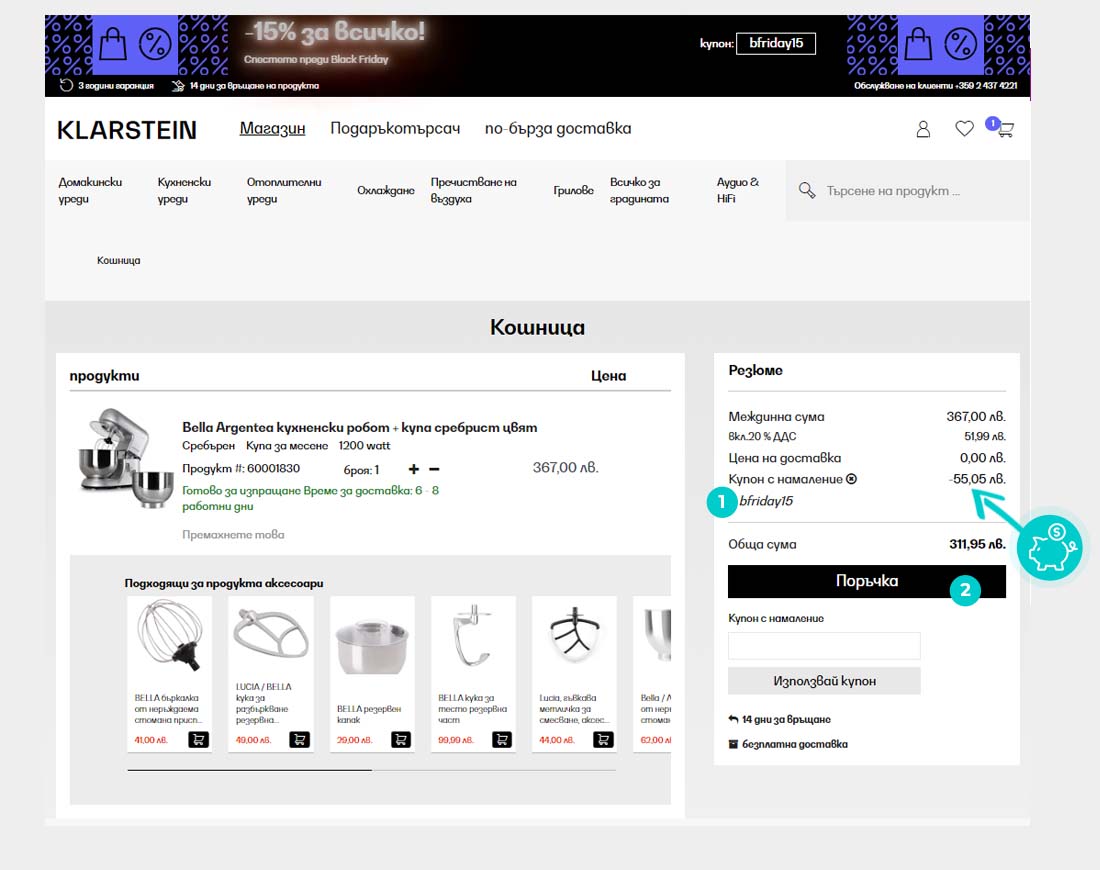Click the 44,00 лв. accessory price
1100x870 pixels.
[x=556, y=740]
